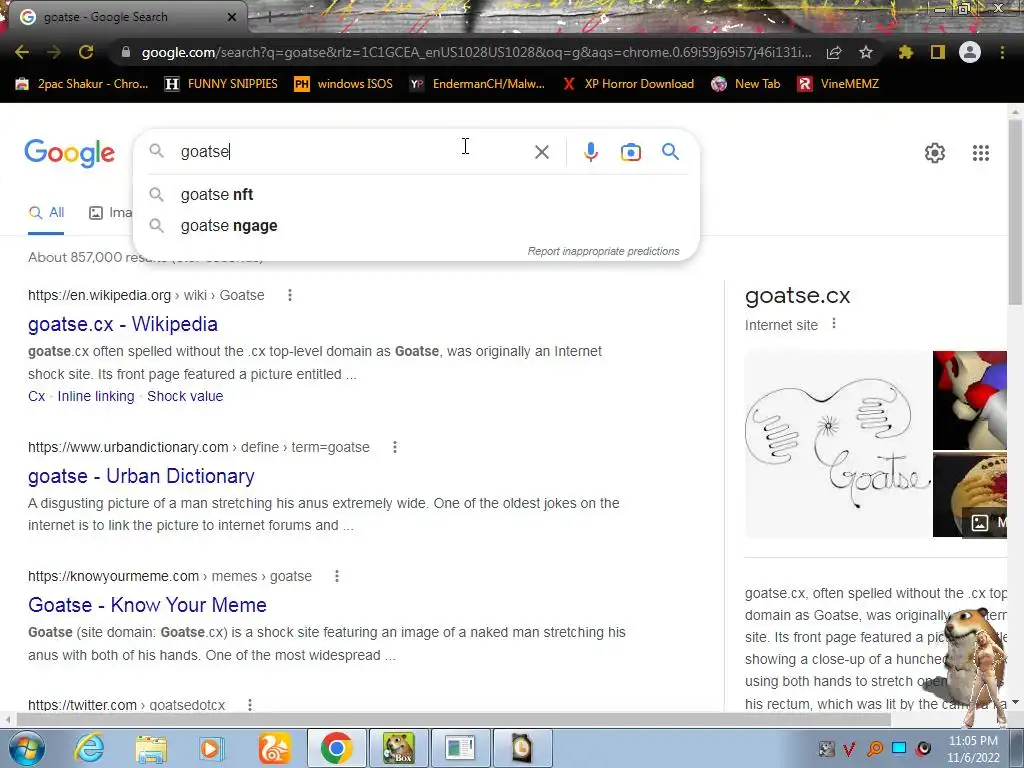Open the Goatse line-drawing thumbnail

837,444
